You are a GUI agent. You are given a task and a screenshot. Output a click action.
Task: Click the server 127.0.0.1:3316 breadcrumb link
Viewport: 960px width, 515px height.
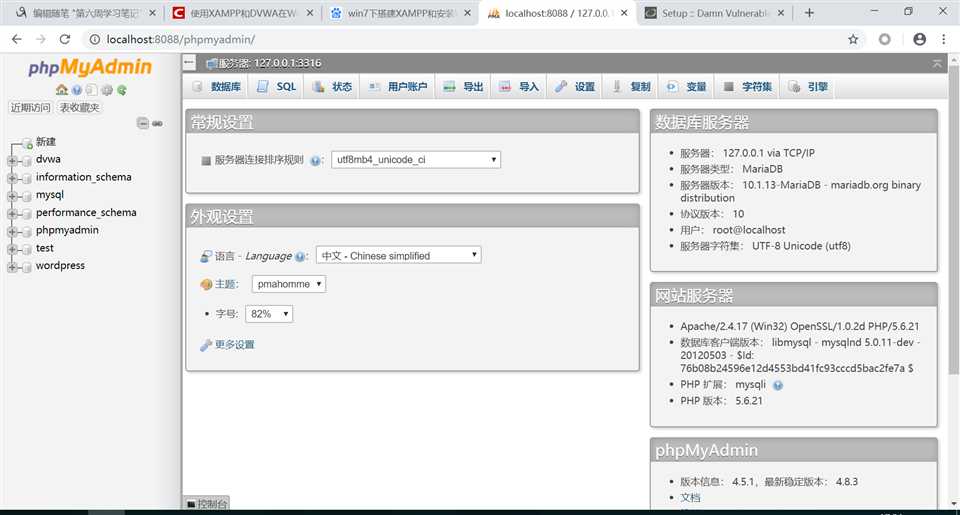(x=269, y=63)
